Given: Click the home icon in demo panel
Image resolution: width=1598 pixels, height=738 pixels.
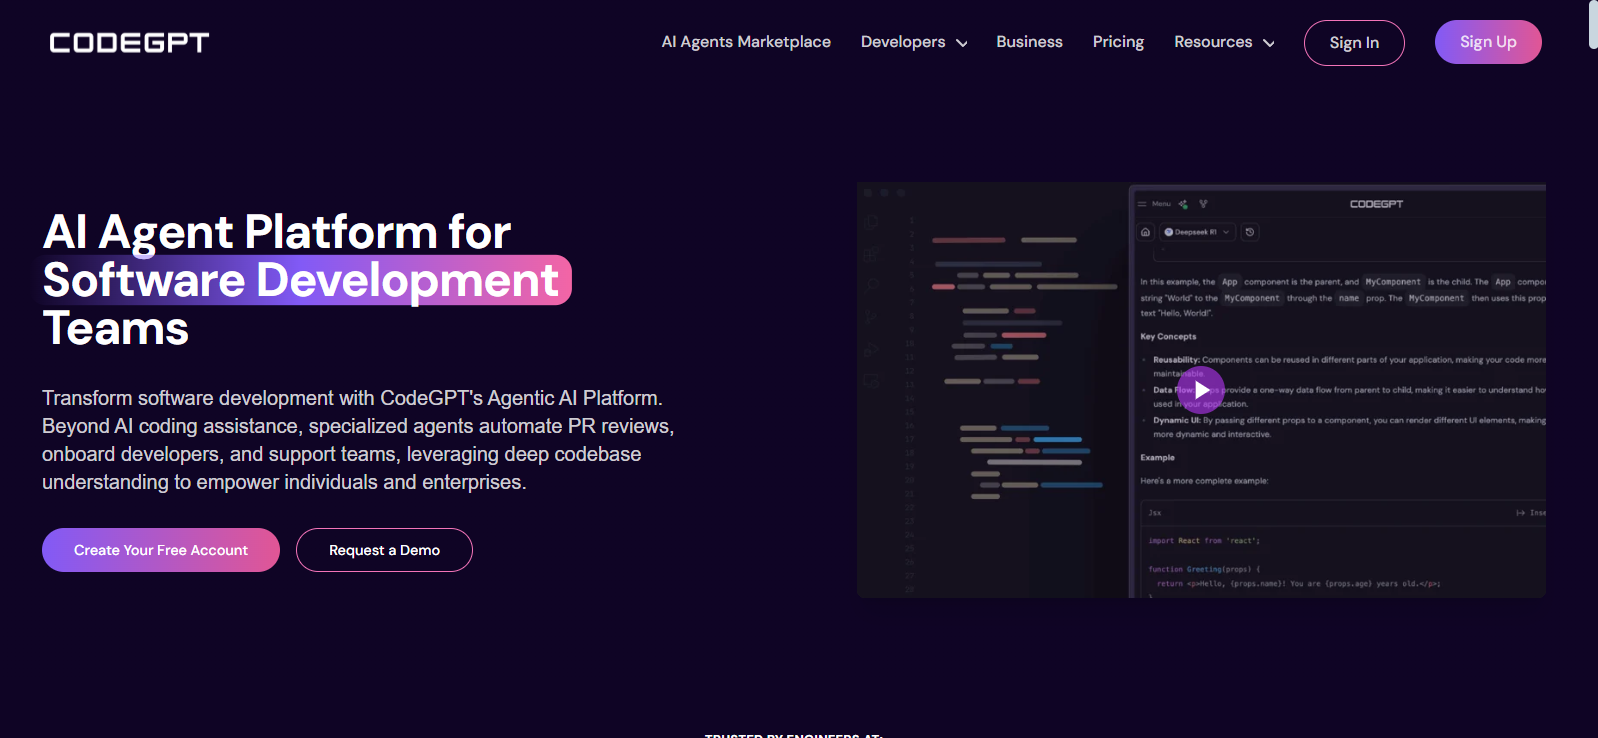Looking at the screenshot, I should [x=1146, y=232].
